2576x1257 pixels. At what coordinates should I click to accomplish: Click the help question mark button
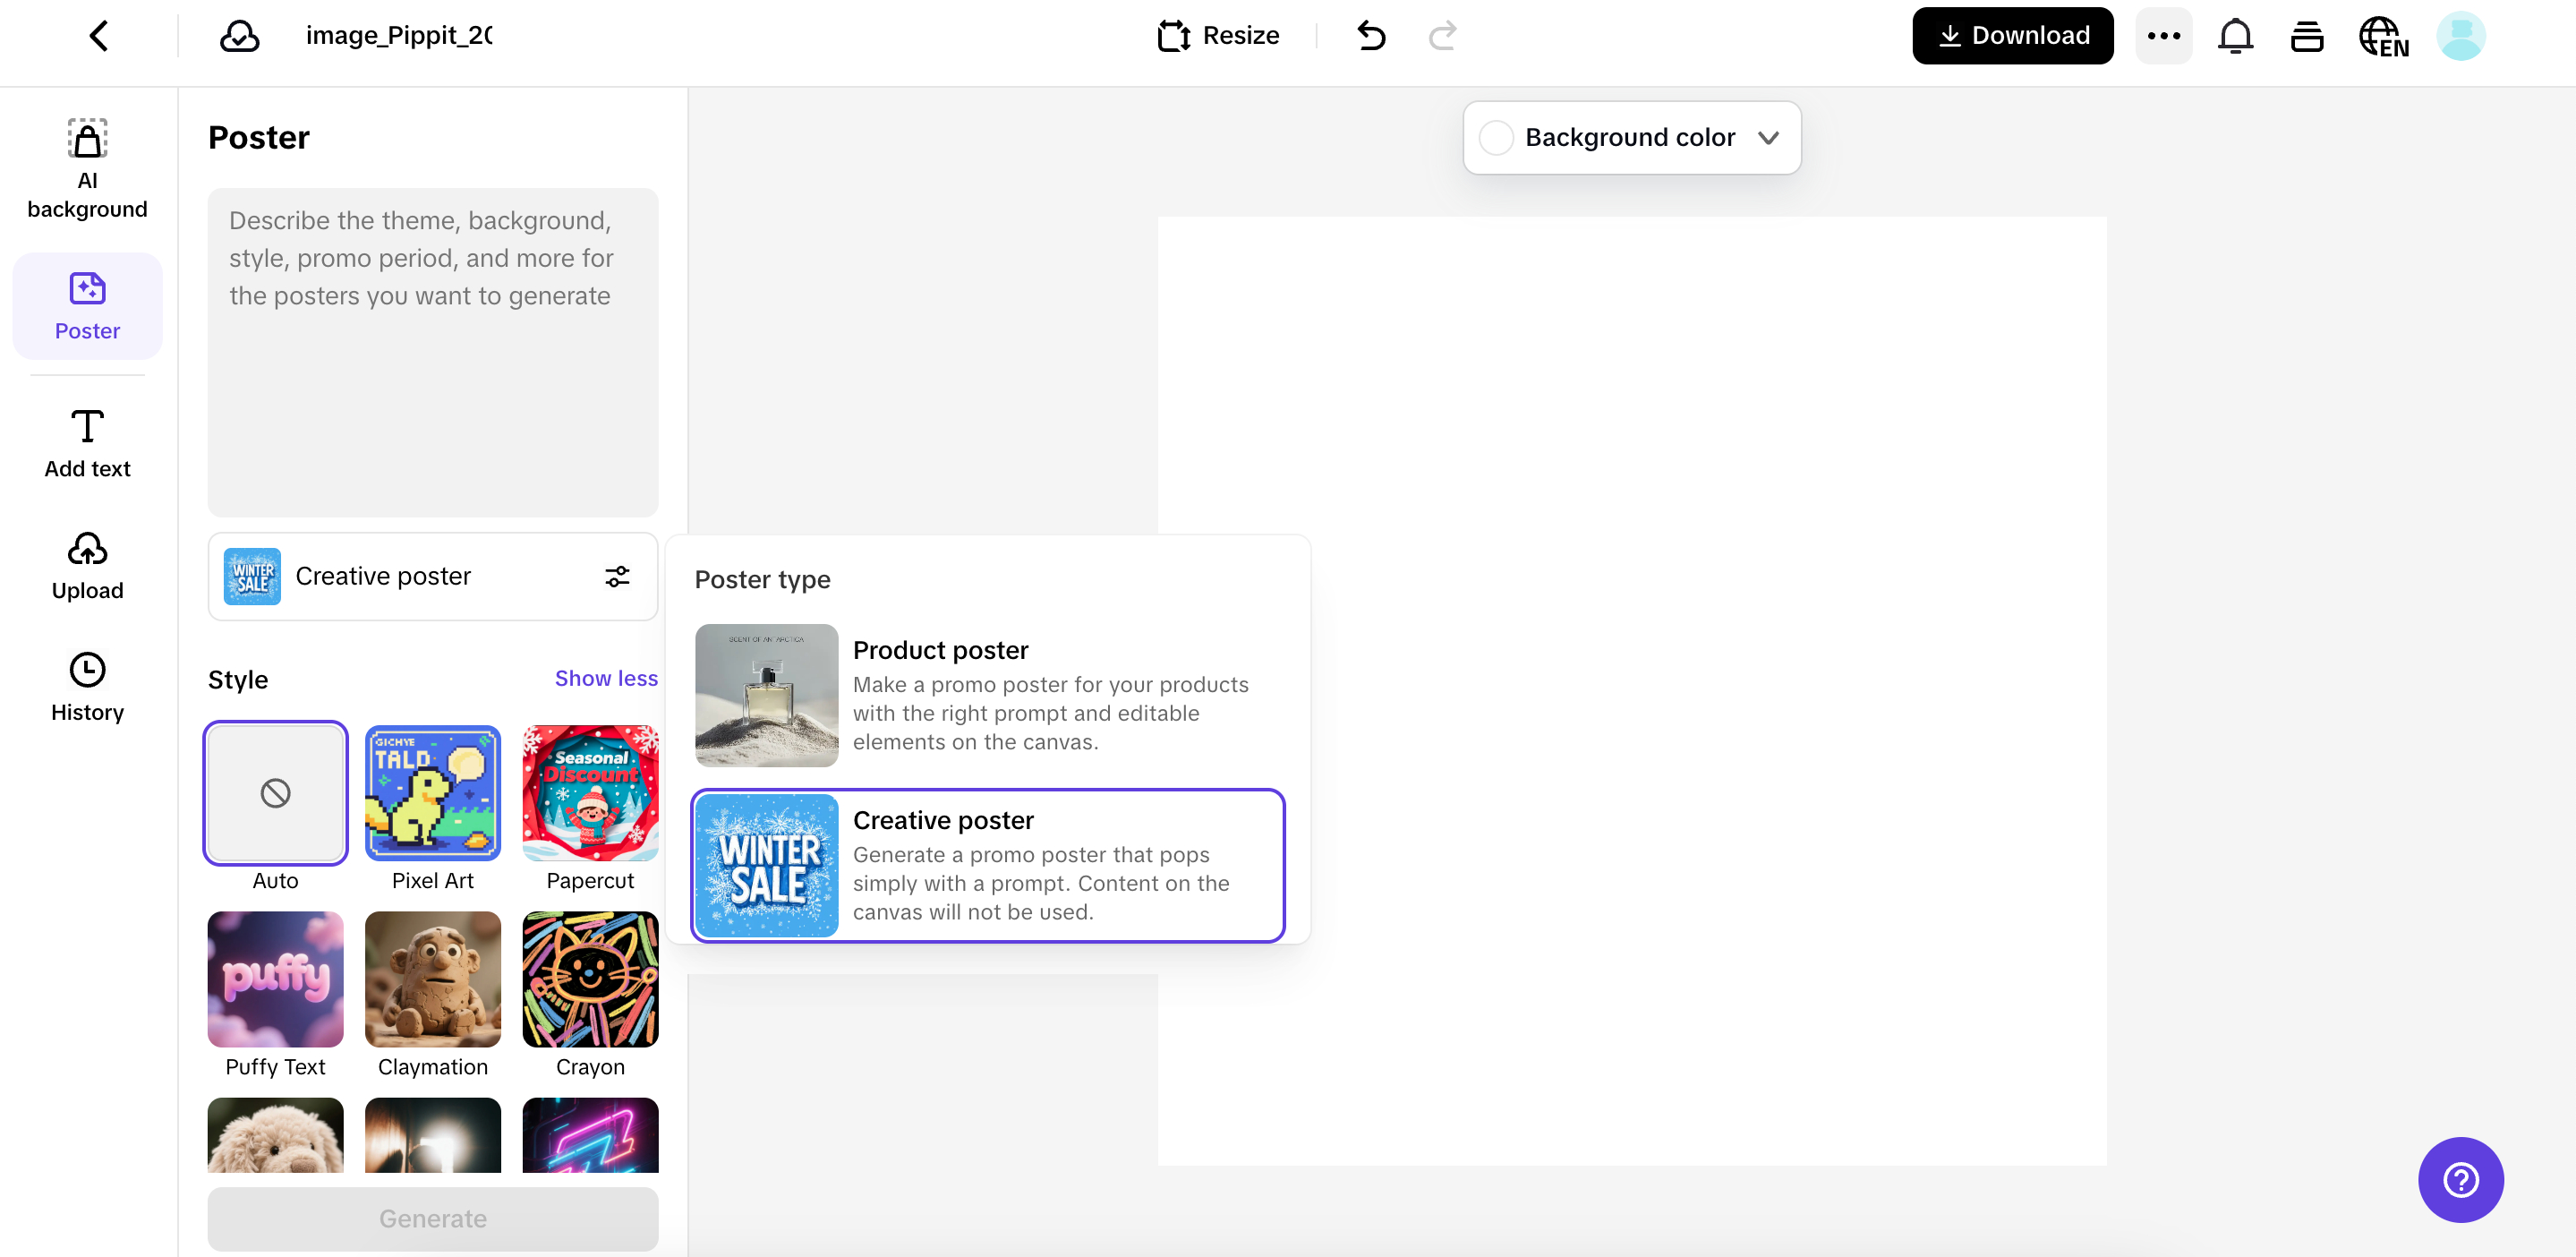click(x=2460, y=1179)
